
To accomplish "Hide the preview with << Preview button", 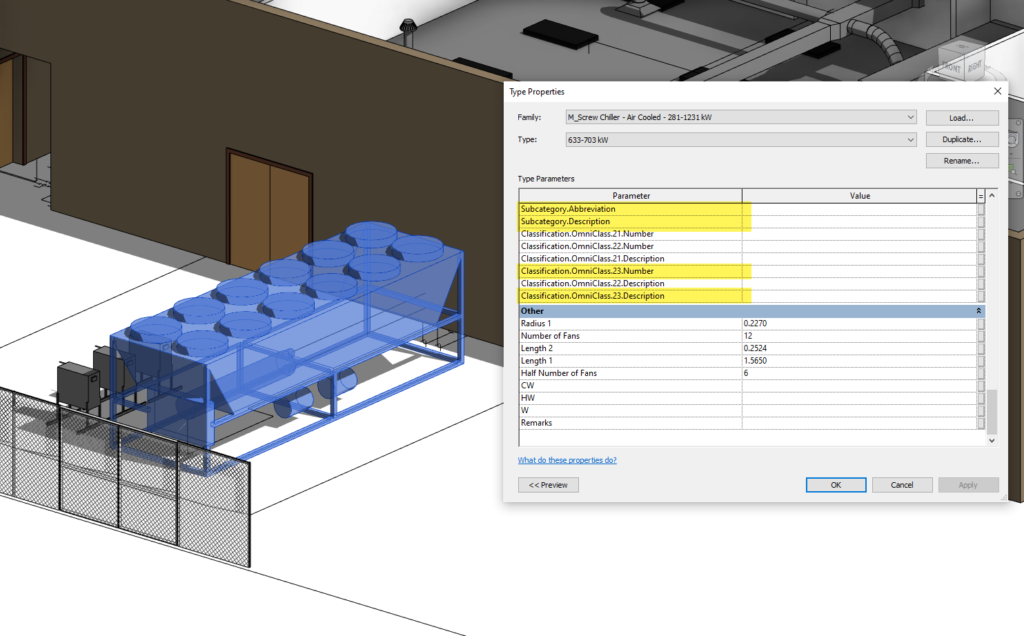I will point(548,485).
